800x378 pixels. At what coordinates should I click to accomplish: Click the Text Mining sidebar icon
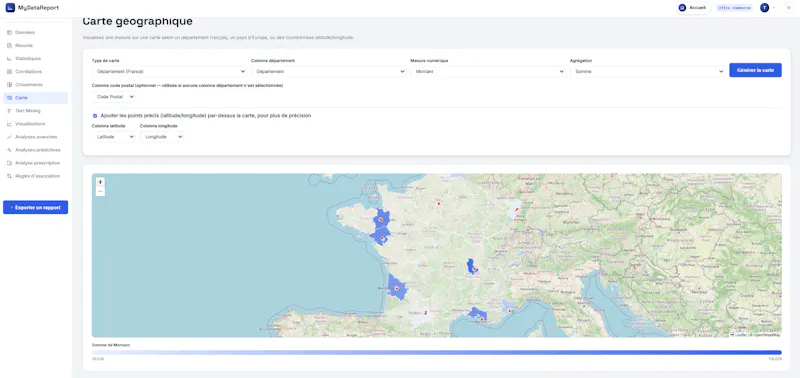[x=9, y=111]
